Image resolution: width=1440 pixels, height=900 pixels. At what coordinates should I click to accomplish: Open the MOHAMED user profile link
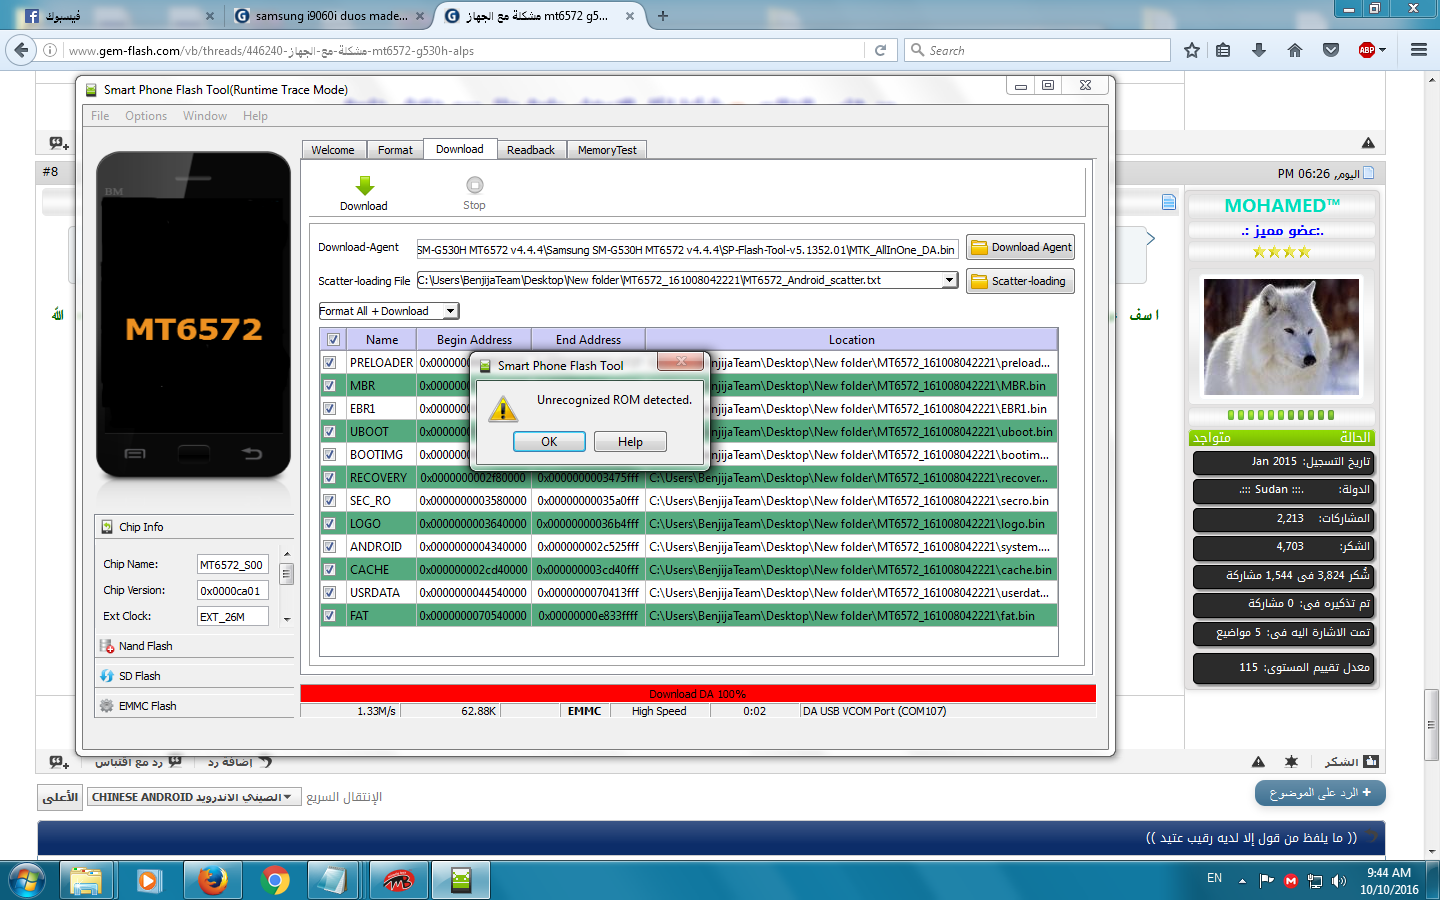pos(1282,205)
